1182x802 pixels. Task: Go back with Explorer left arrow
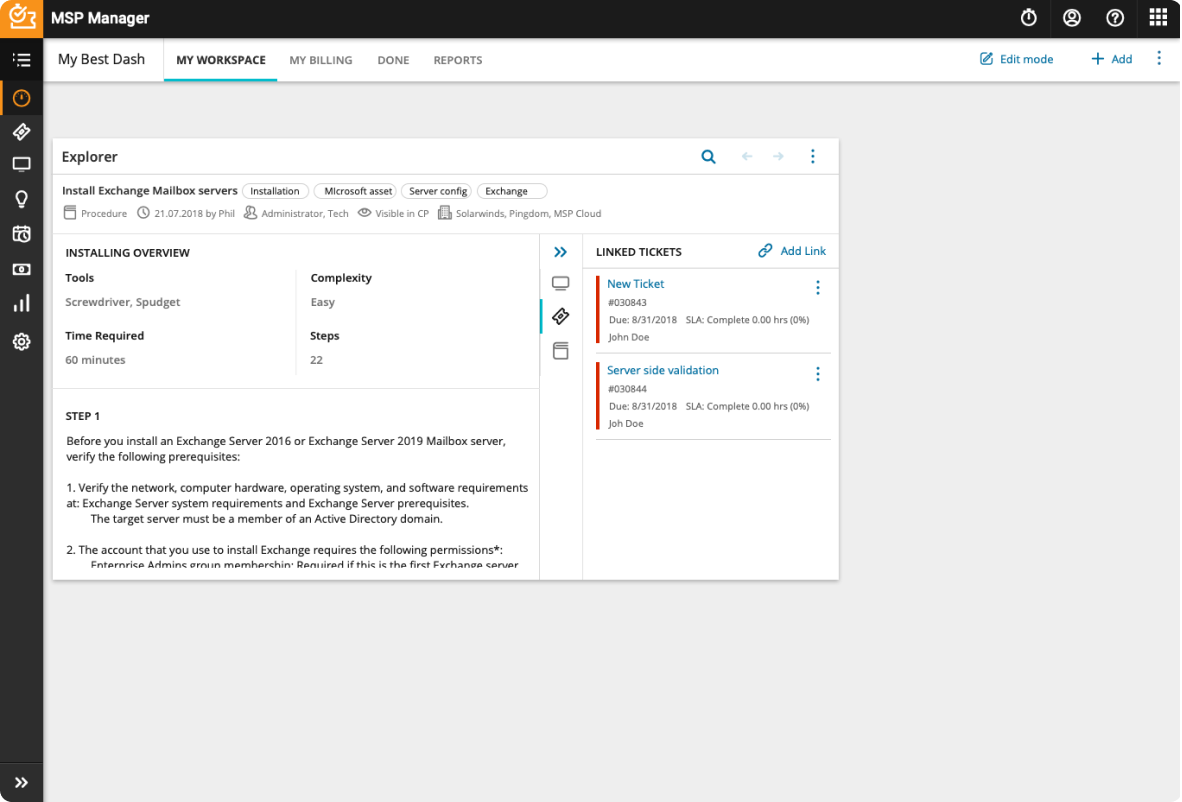tap(746, 157)
